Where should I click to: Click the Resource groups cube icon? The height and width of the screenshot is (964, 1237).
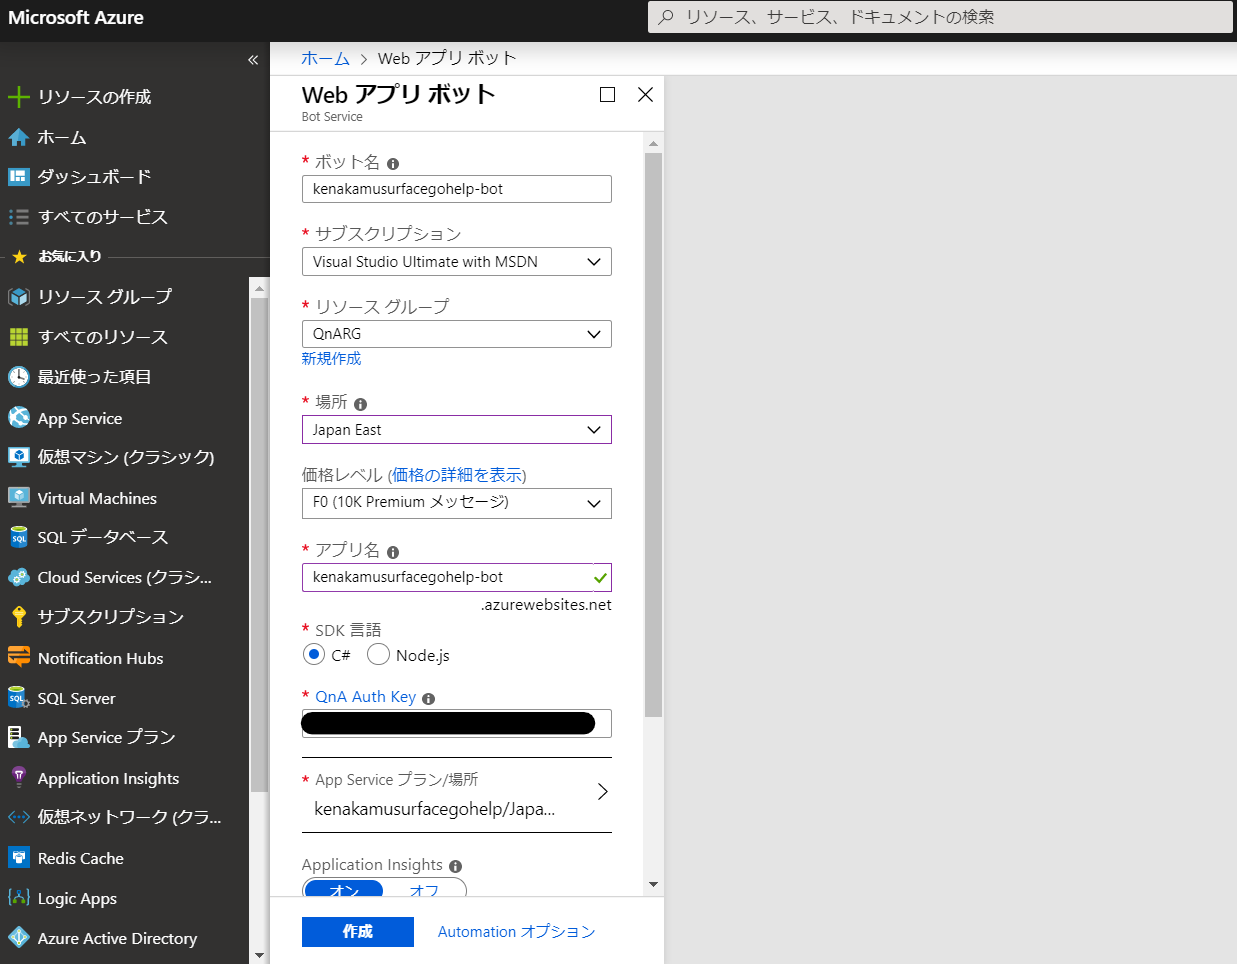(x=18, y=297)
